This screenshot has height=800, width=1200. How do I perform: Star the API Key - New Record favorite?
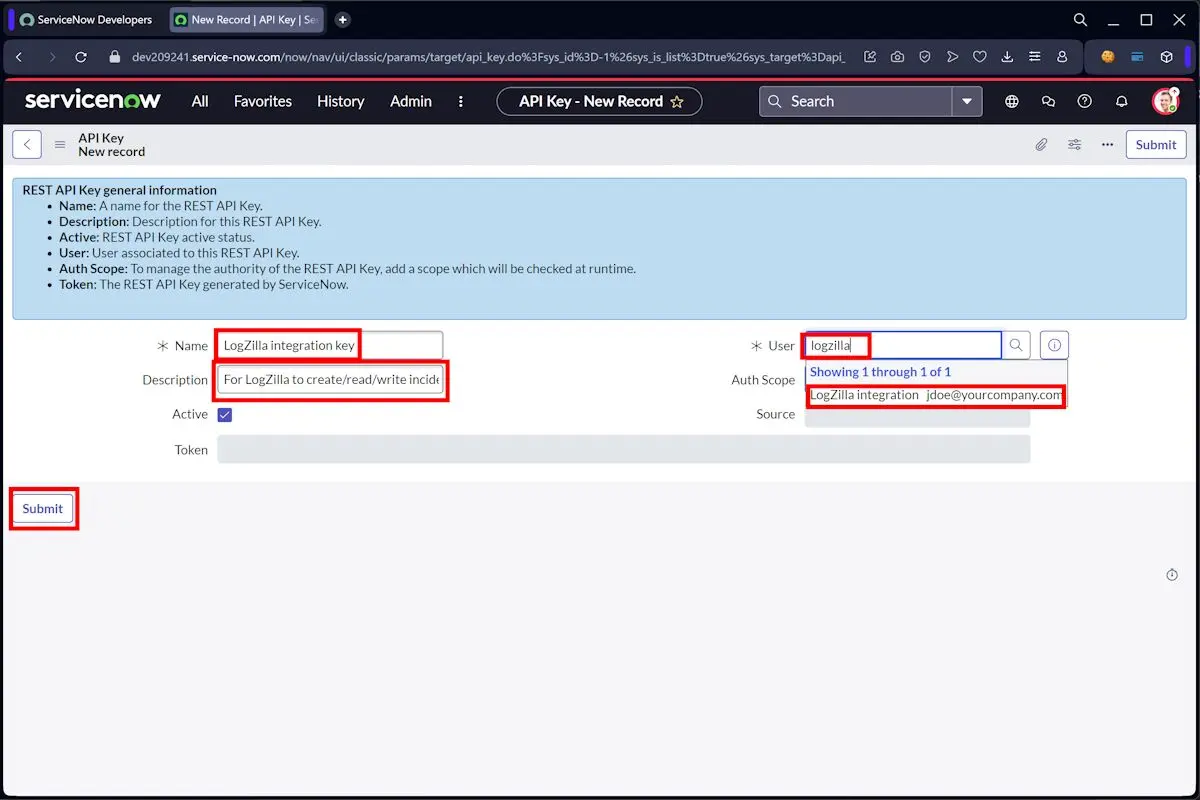point(678,100)
